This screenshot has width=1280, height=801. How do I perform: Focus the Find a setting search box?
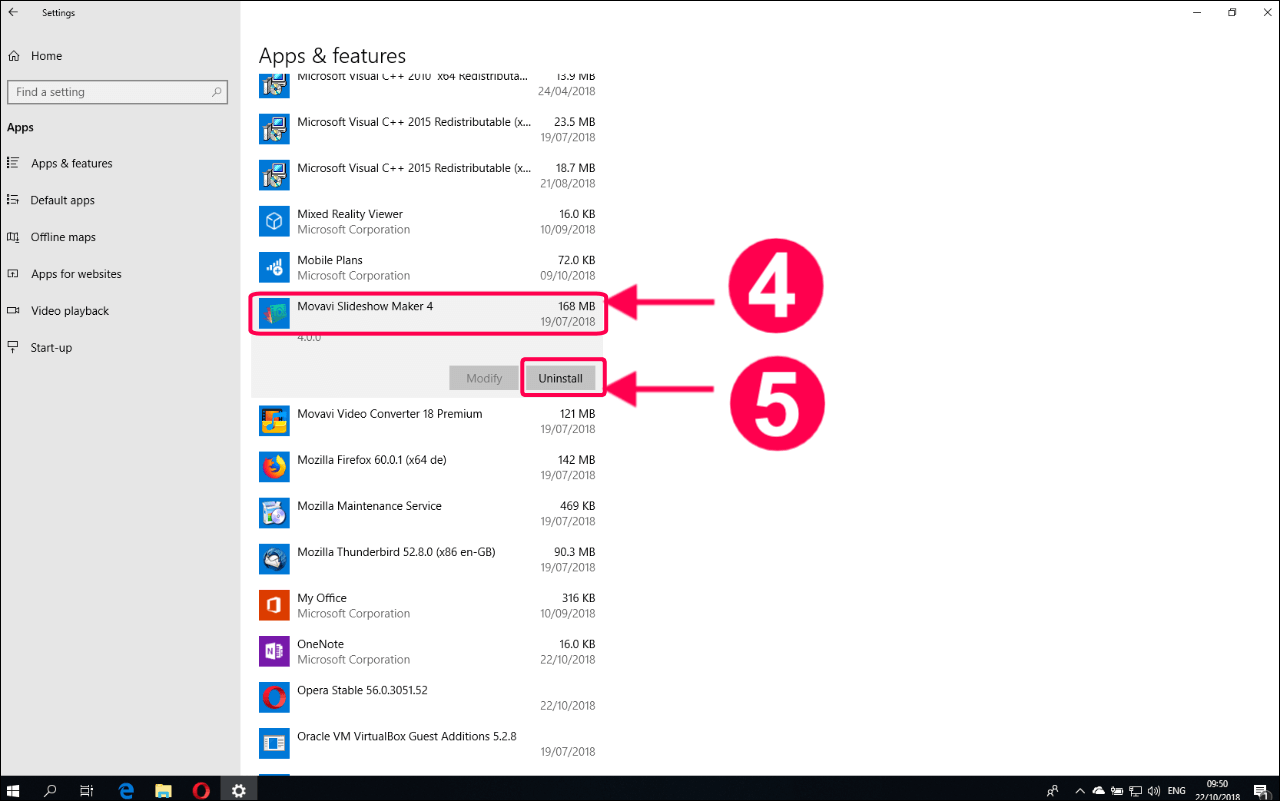[117, 92]
